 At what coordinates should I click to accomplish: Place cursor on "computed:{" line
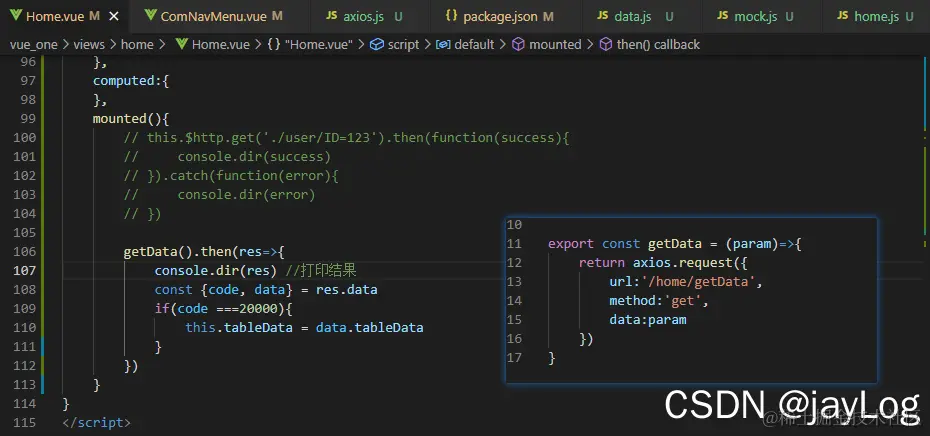pyautogui.click(x=131, y=81)
